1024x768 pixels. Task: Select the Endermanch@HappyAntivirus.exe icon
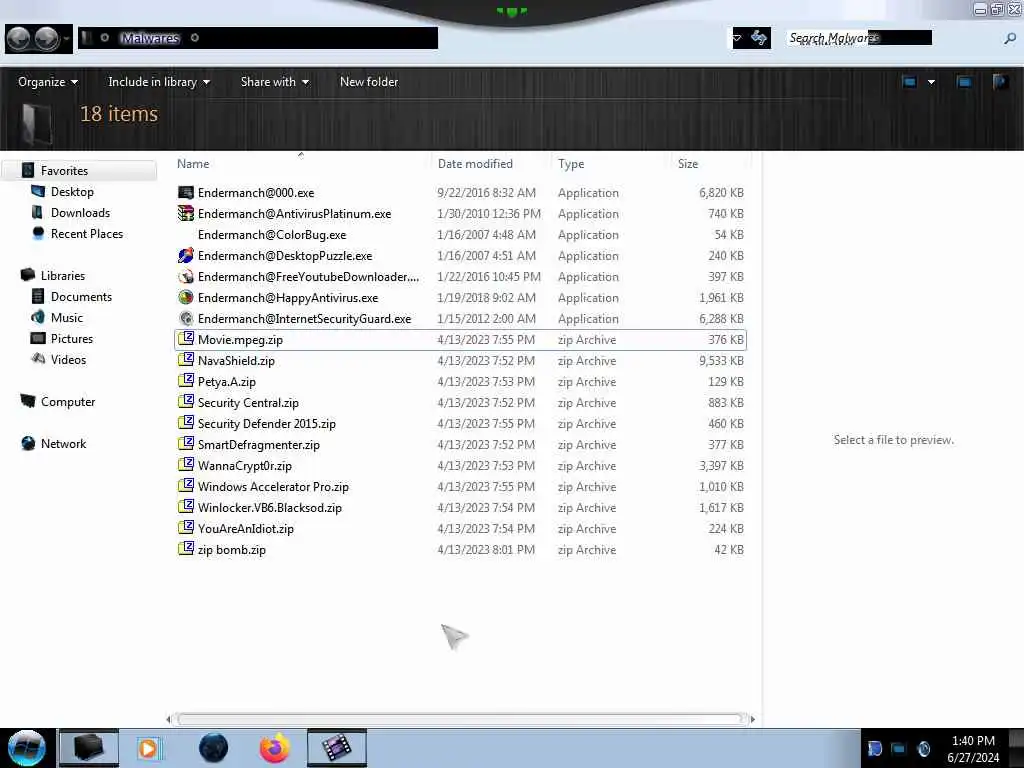tap(186, 297)
